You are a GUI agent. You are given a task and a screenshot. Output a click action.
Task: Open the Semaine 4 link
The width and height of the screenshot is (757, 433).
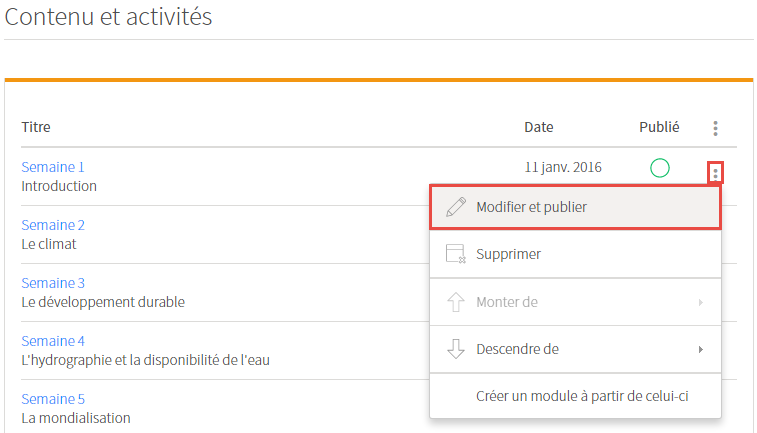53,341
